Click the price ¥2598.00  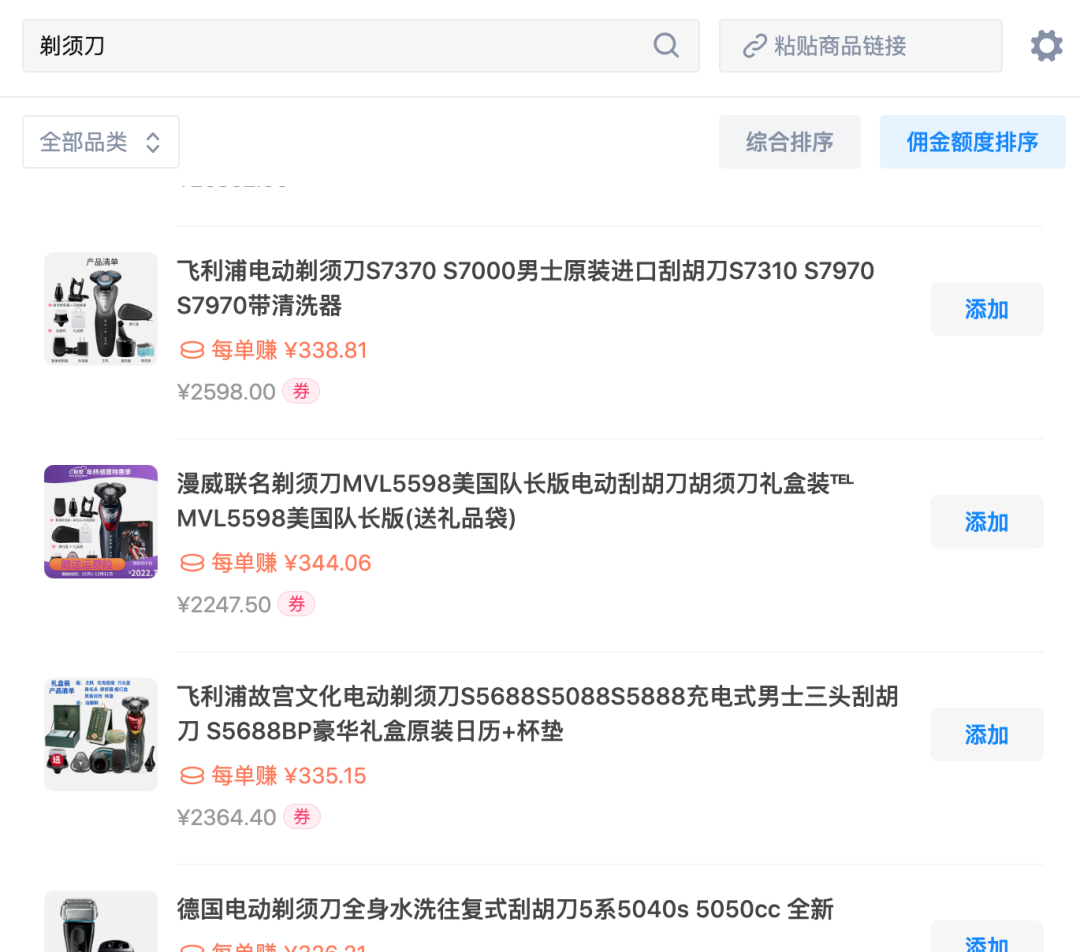point(226,392)
